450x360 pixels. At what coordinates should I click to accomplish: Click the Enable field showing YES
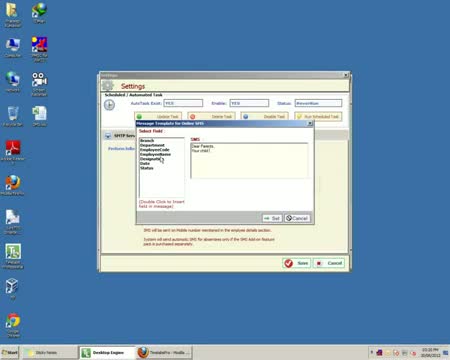249,103
